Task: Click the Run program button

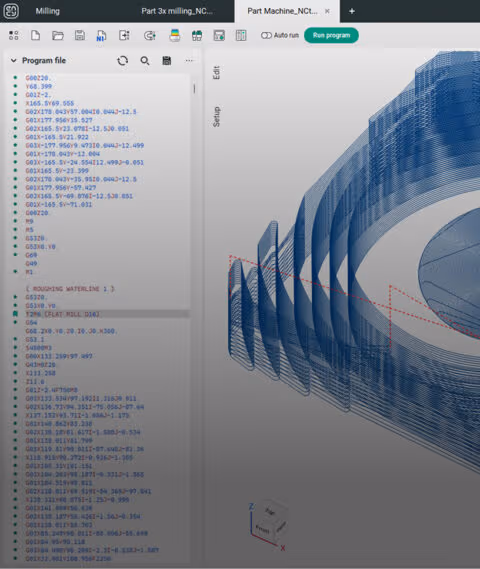Action: tap(331, 35)
